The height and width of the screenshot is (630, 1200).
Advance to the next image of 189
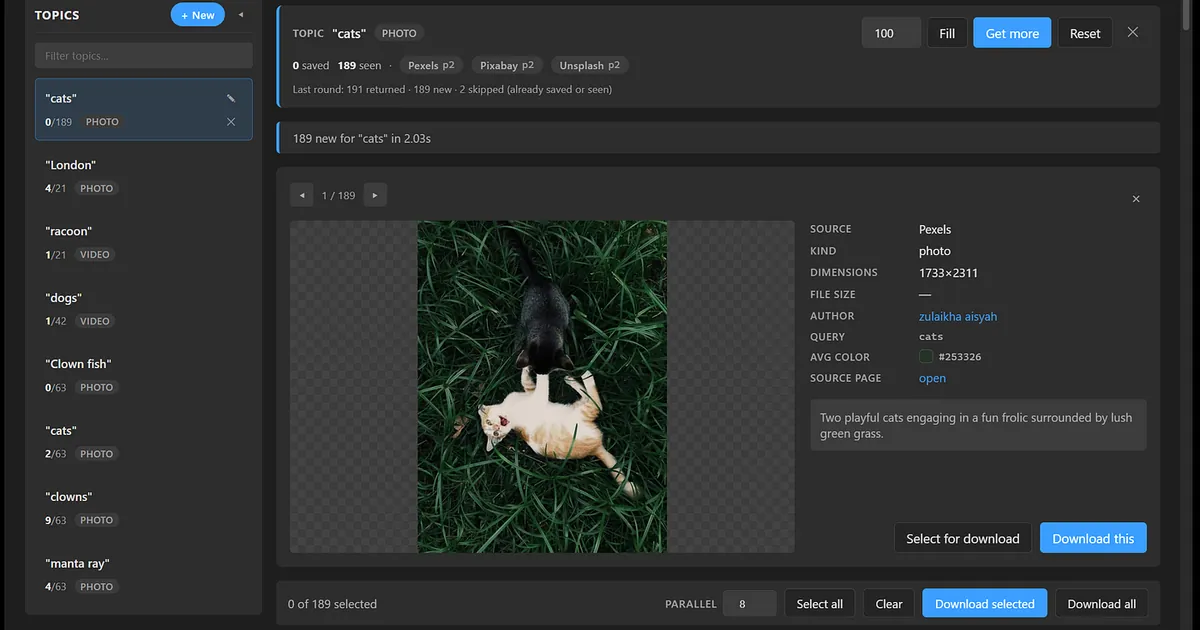pos(375,195)
